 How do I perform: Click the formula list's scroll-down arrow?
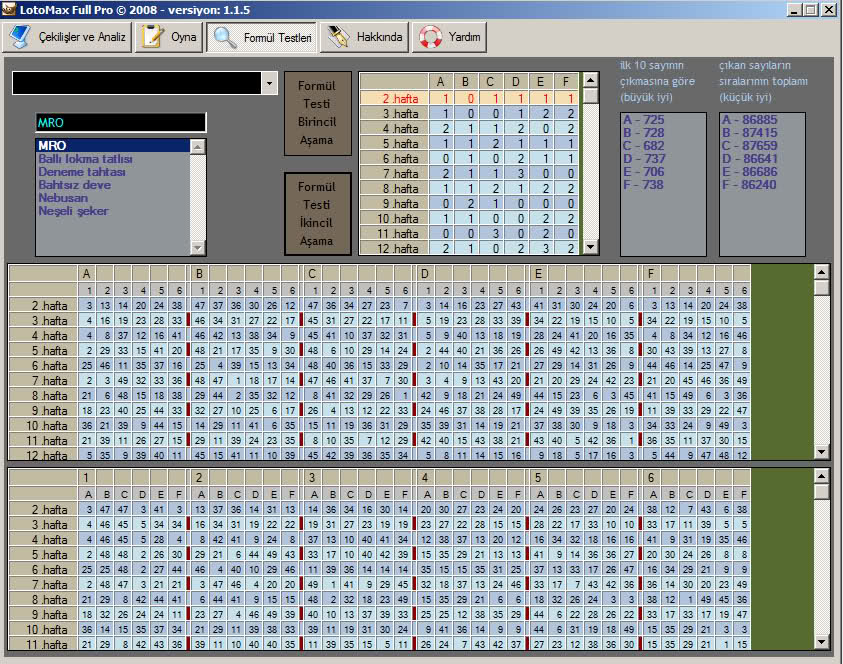pyautogui.click(x=198, y=247)
